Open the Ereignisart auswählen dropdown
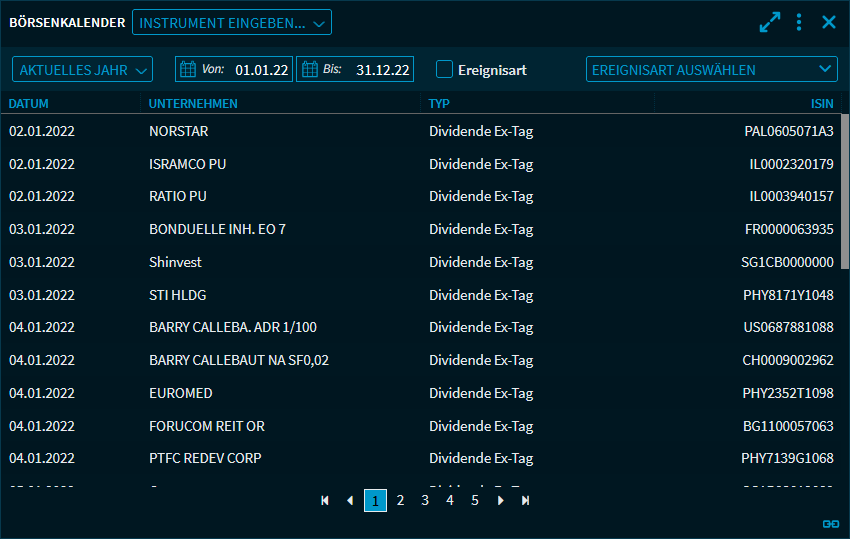 click(711, 70)
